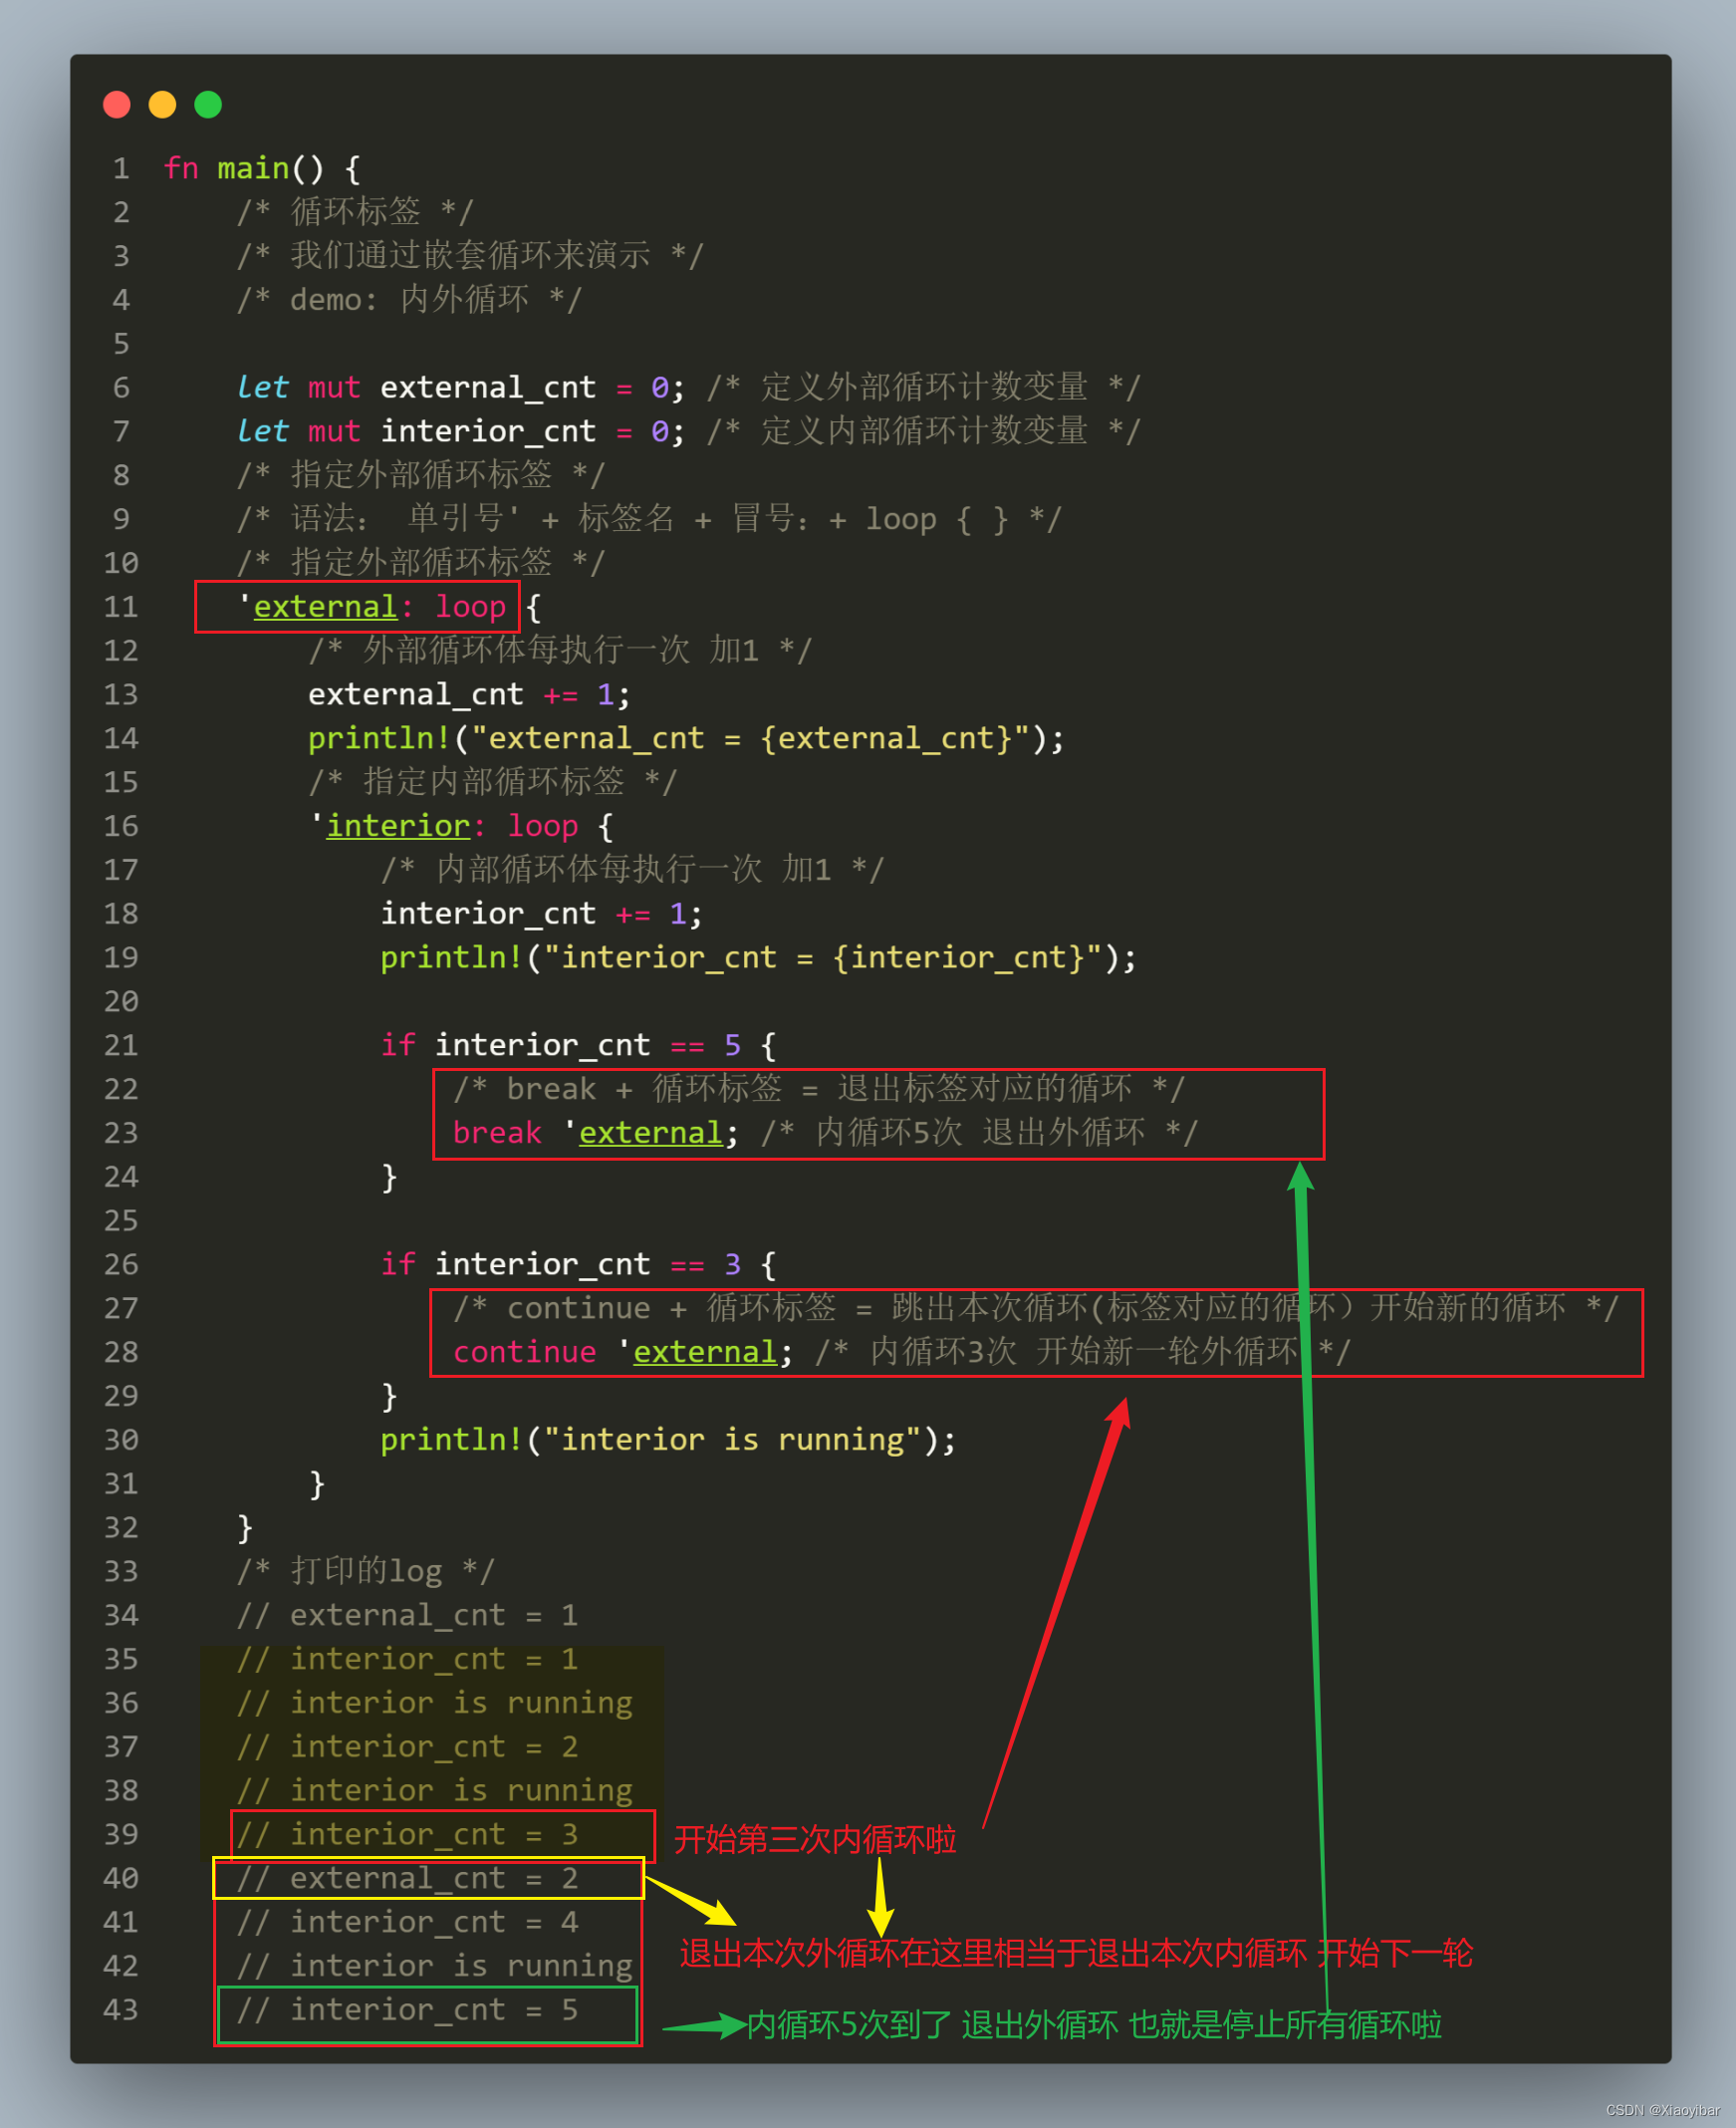The width and height of the screenshot is (1736, 2128).
Task: Click the red close dot
Action: pyautogui.click(x=117, y=104)
